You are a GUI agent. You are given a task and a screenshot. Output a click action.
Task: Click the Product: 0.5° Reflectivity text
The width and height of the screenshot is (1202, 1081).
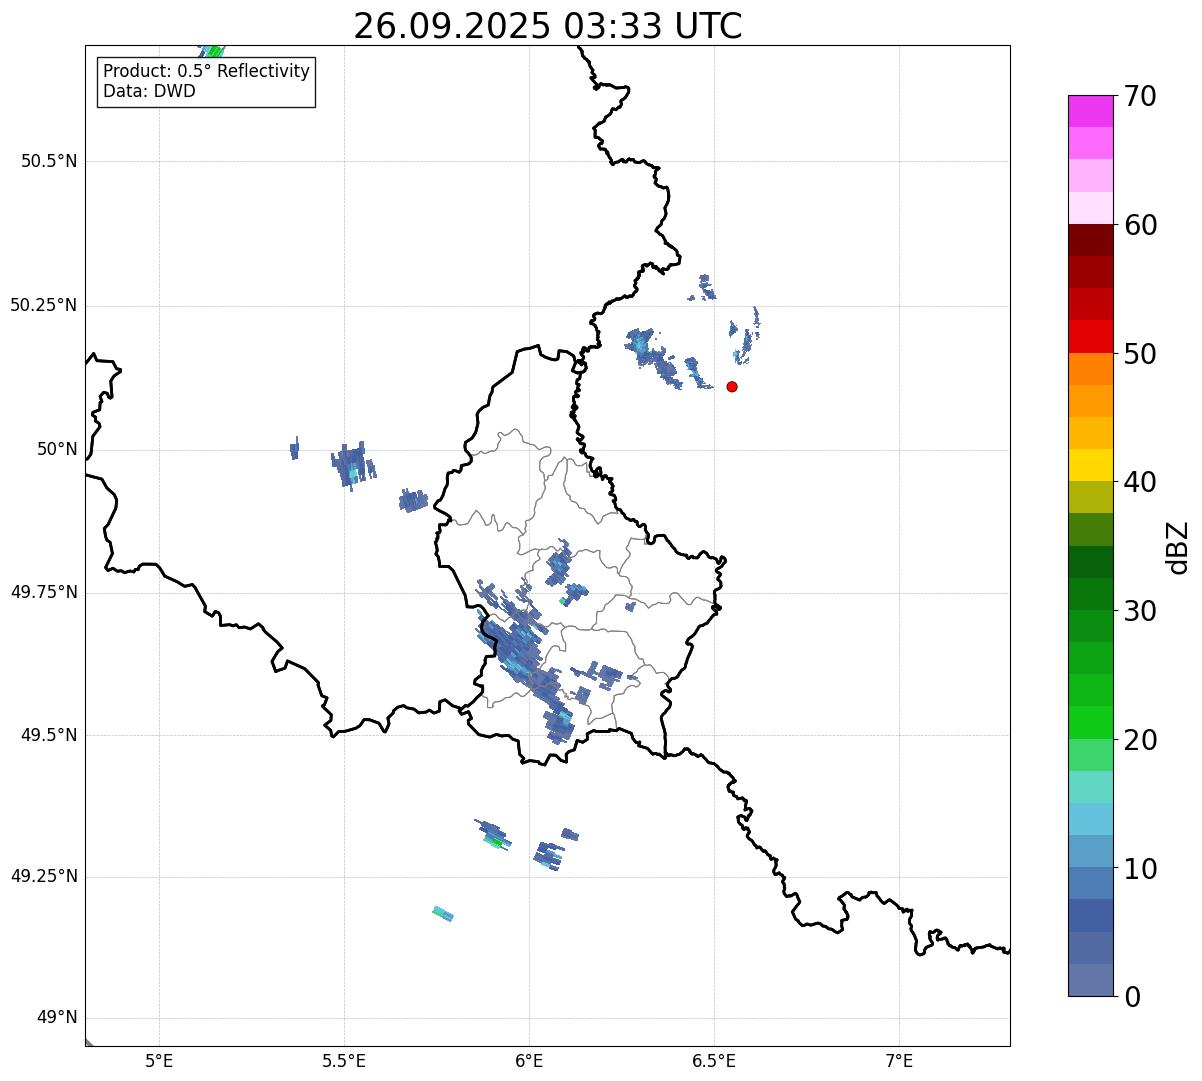206,72
